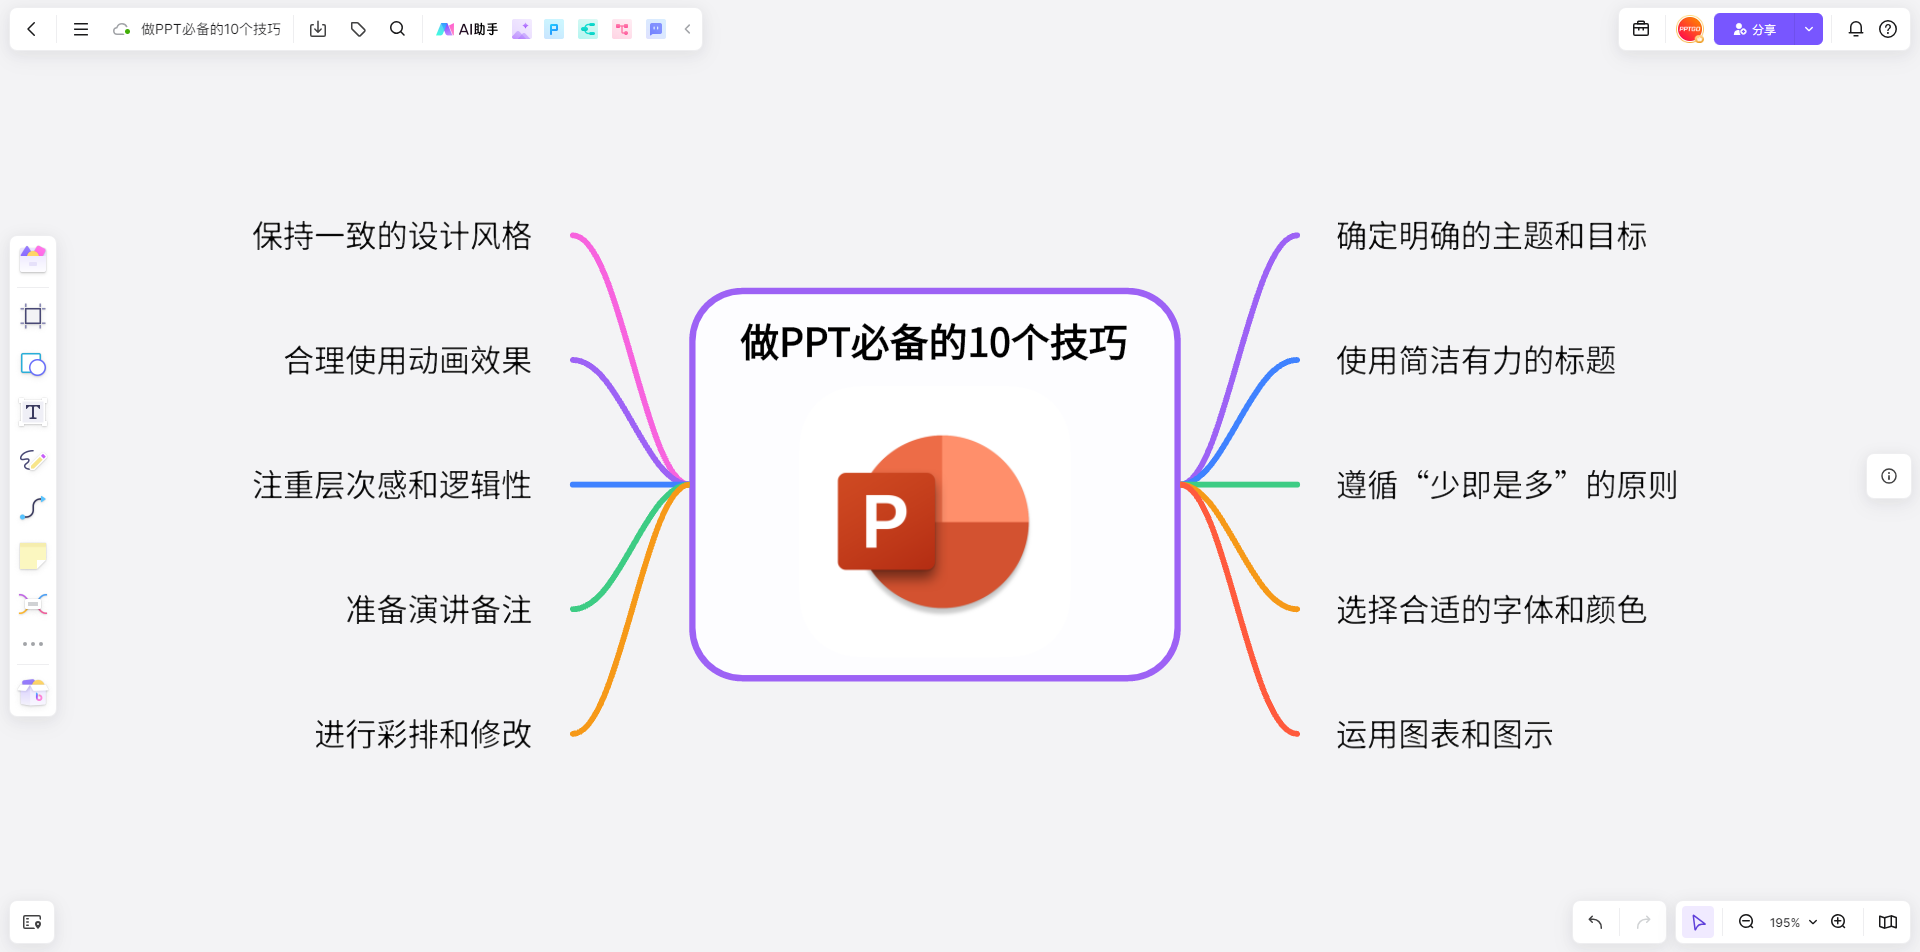This screenshot has height=952, width=1920.
Task: Select node 进行彩排和修改
Action: pos(424,734)
